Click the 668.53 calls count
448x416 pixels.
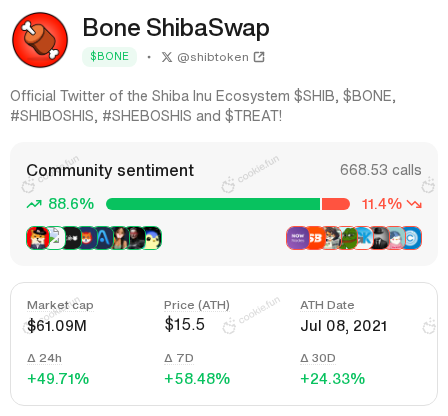click(x=380, y=170)
